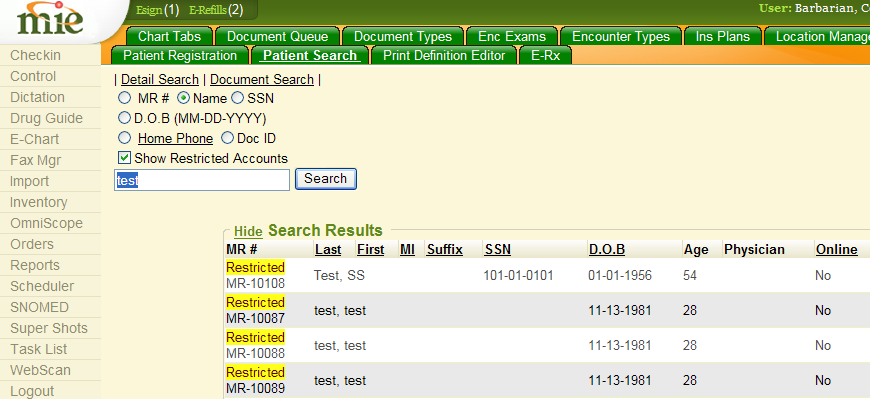Open the Detail Search link
870x399 pixels.
point(160,79)
